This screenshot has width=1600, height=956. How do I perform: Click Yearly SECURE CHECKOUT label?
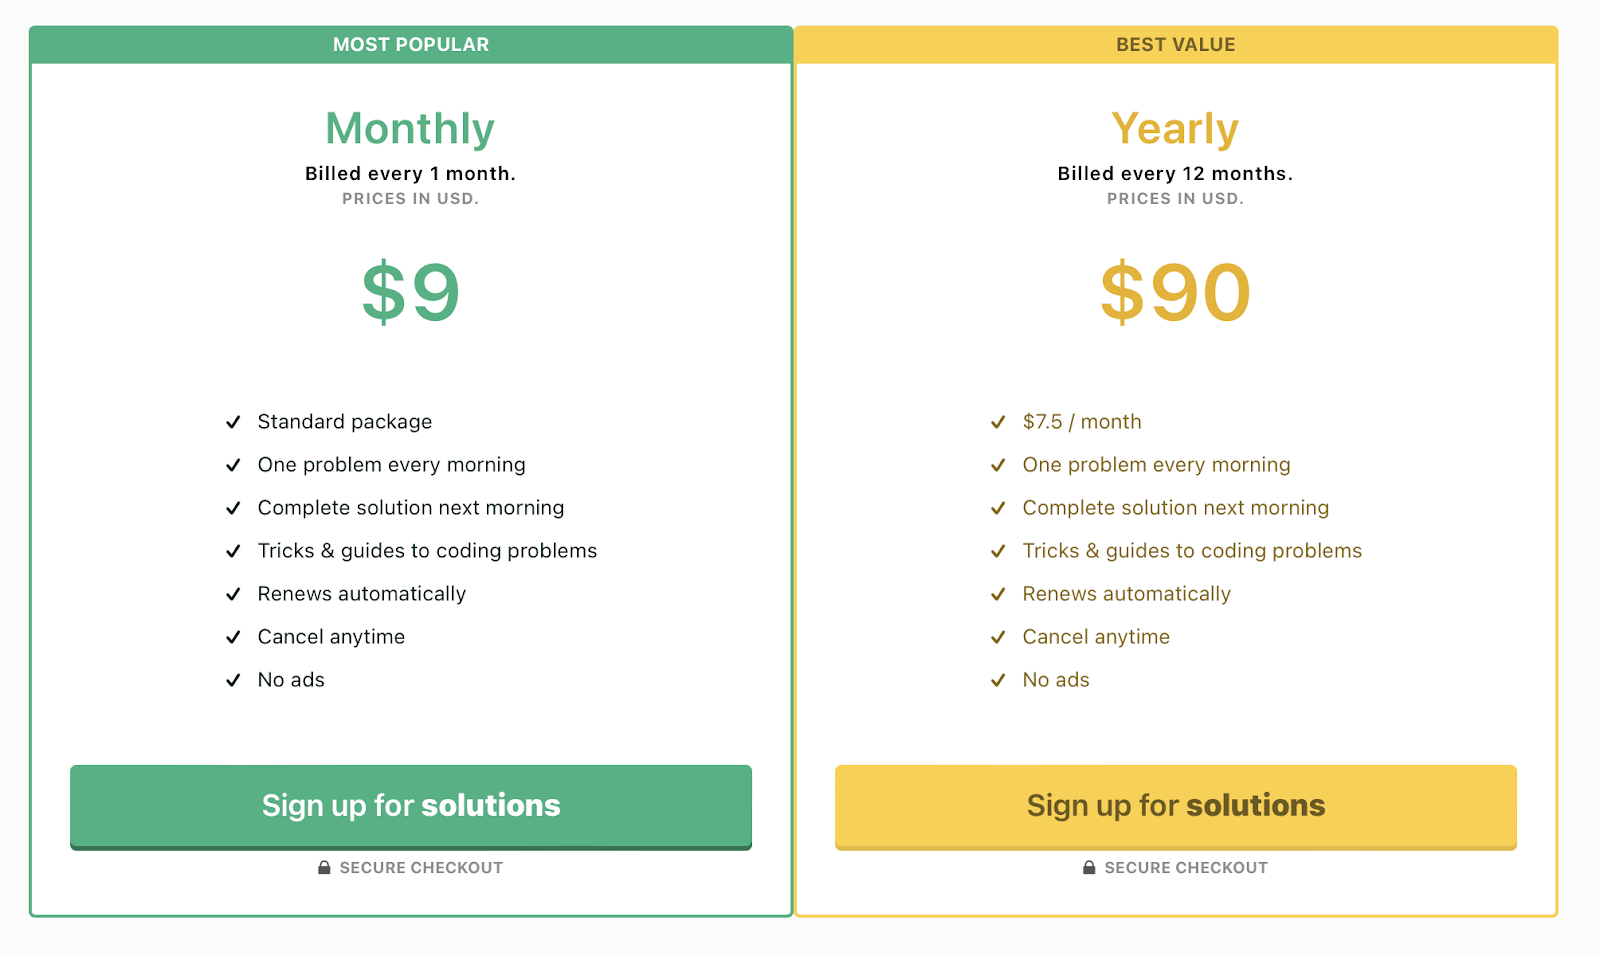pyautogui.click(x=1186, y=868)
